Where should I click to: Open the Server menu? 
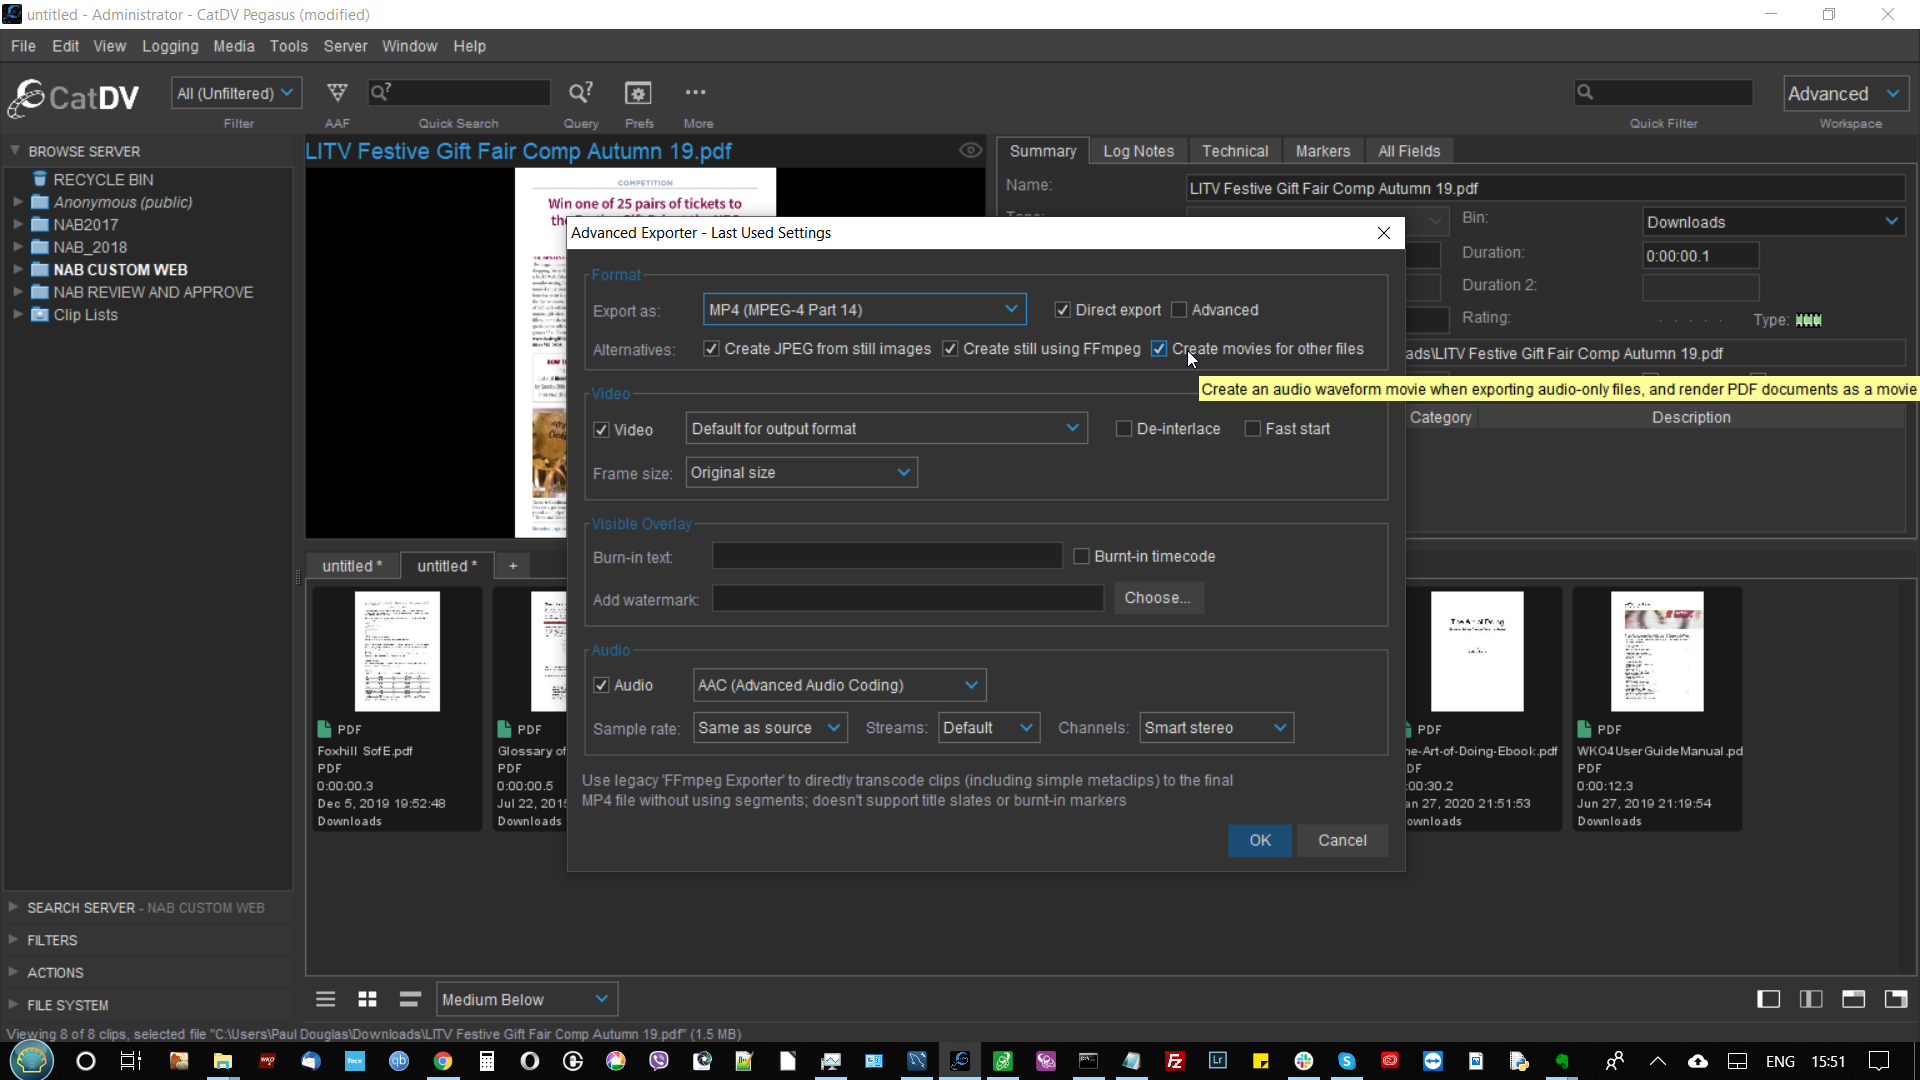point(345,46)
